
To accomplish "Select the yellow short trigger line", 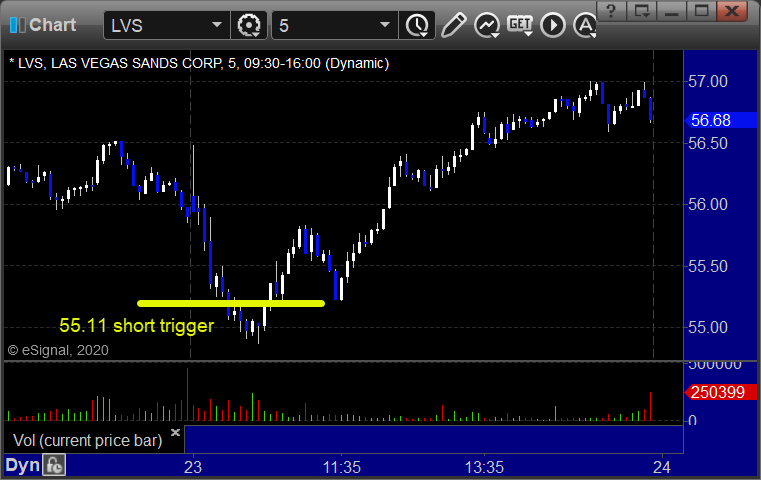I will pyautogui.click(x=231, y=303).
